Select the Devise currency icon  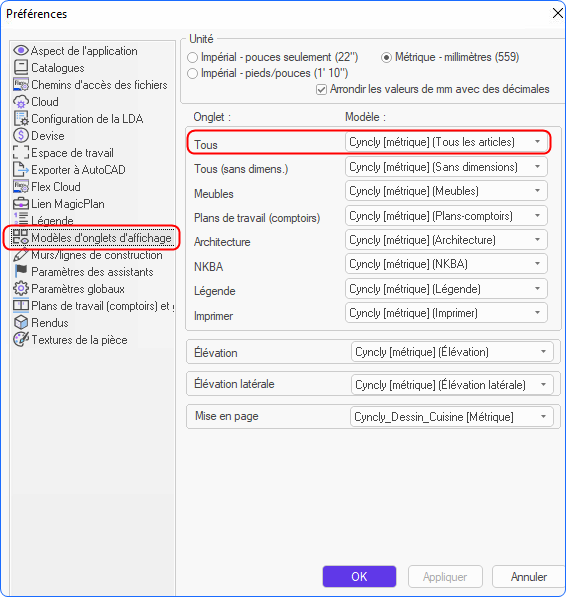[21, 136]
